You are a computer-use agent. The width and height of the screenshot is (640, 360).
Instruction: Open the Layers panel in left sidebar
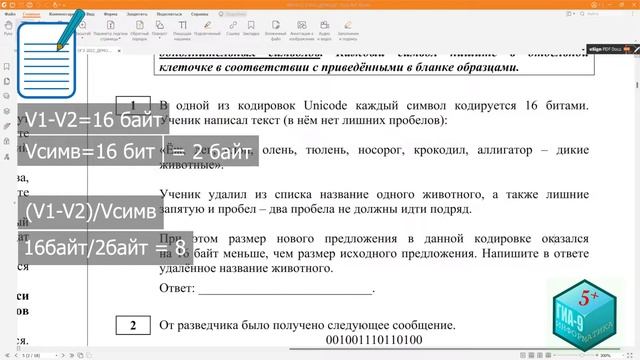pyautogui.click(x=7, y=111)
